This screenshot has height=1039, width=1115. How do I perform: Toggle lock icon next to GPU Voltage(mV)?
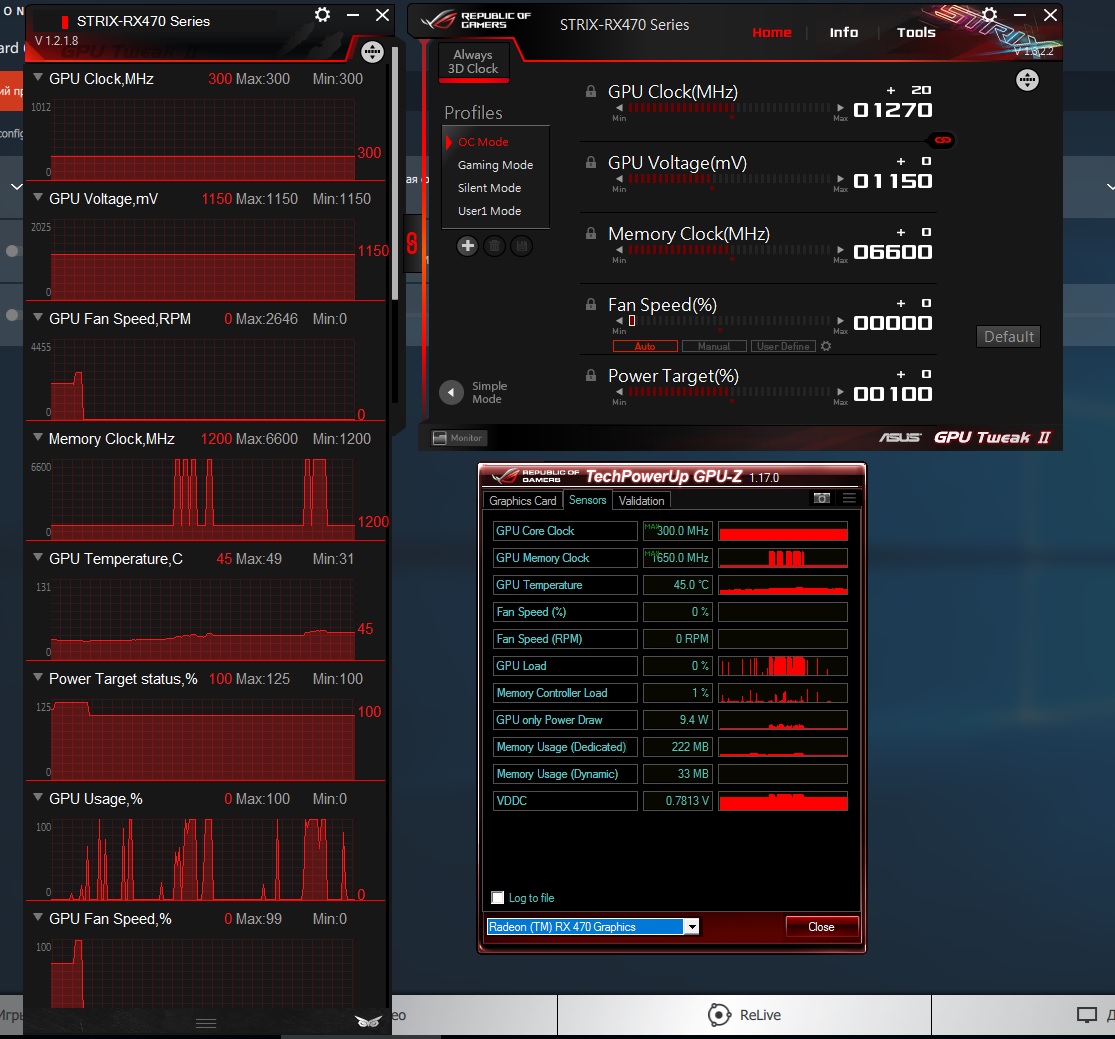pyautogui.click(x=590, y=162)
